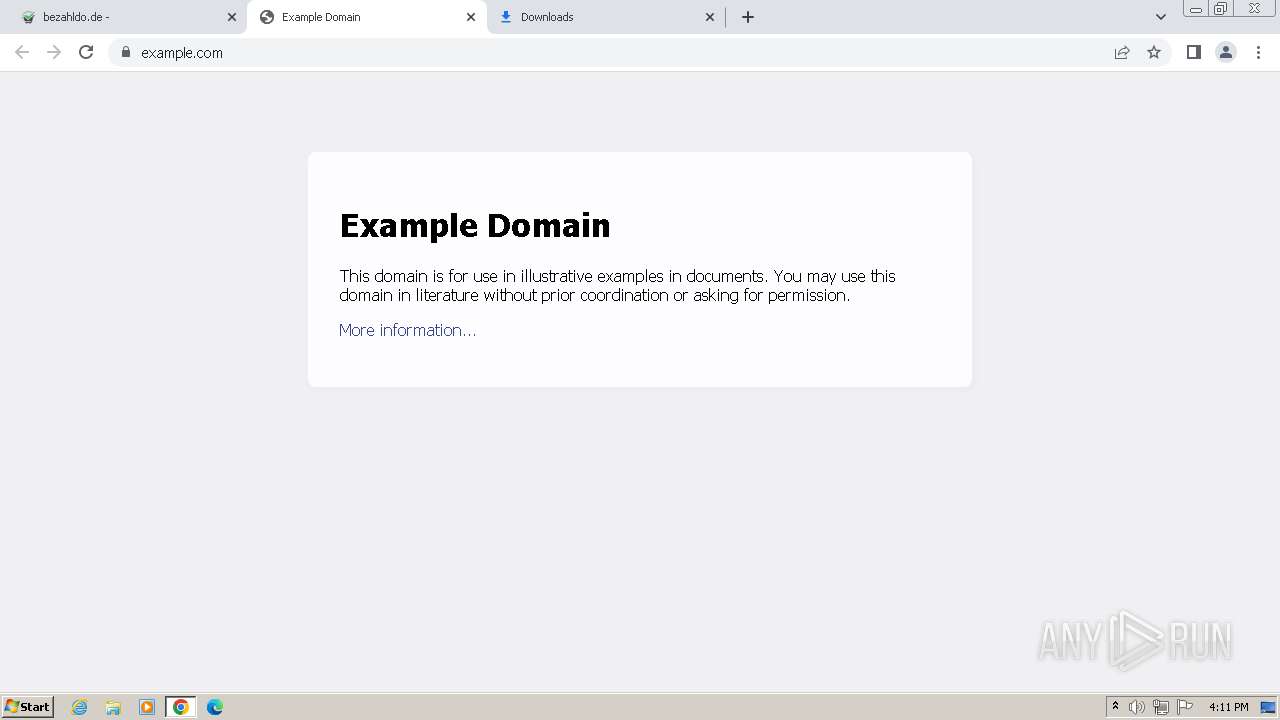Click the Example Domain heading
Image resolution: width=1280 pixels, height=720 pixels.
coord(475,226)
